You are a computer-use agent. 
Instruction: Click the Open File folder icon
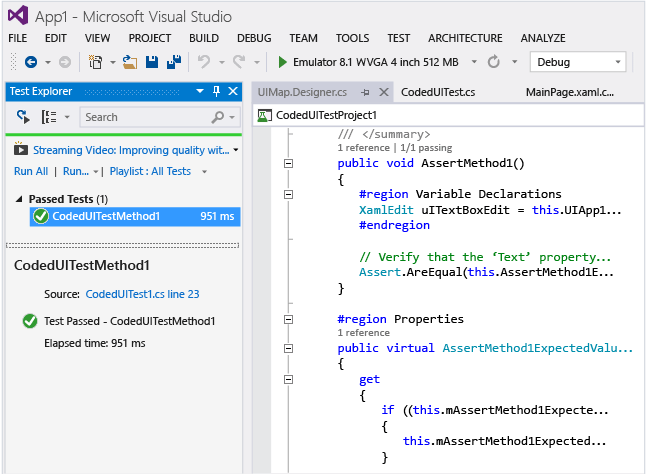pyautogui.click(x=130, y=62)
